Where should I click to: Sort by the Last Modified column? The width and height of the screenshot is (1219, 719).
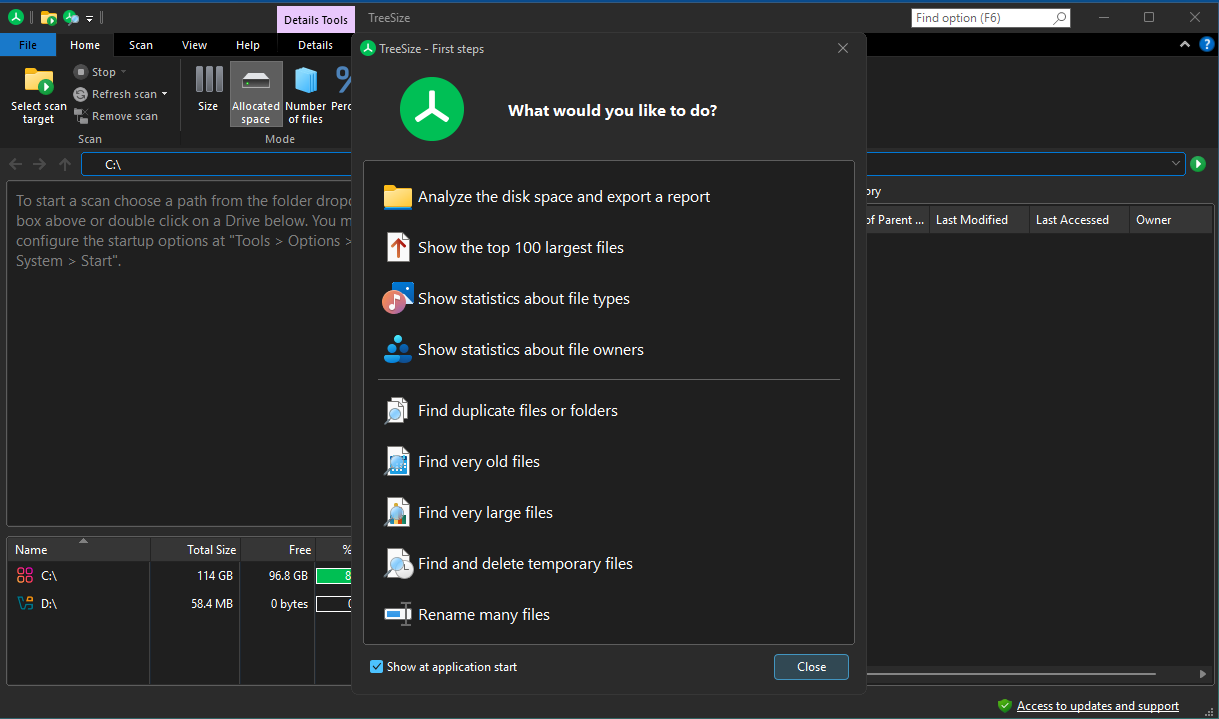[x=979, y=220]
